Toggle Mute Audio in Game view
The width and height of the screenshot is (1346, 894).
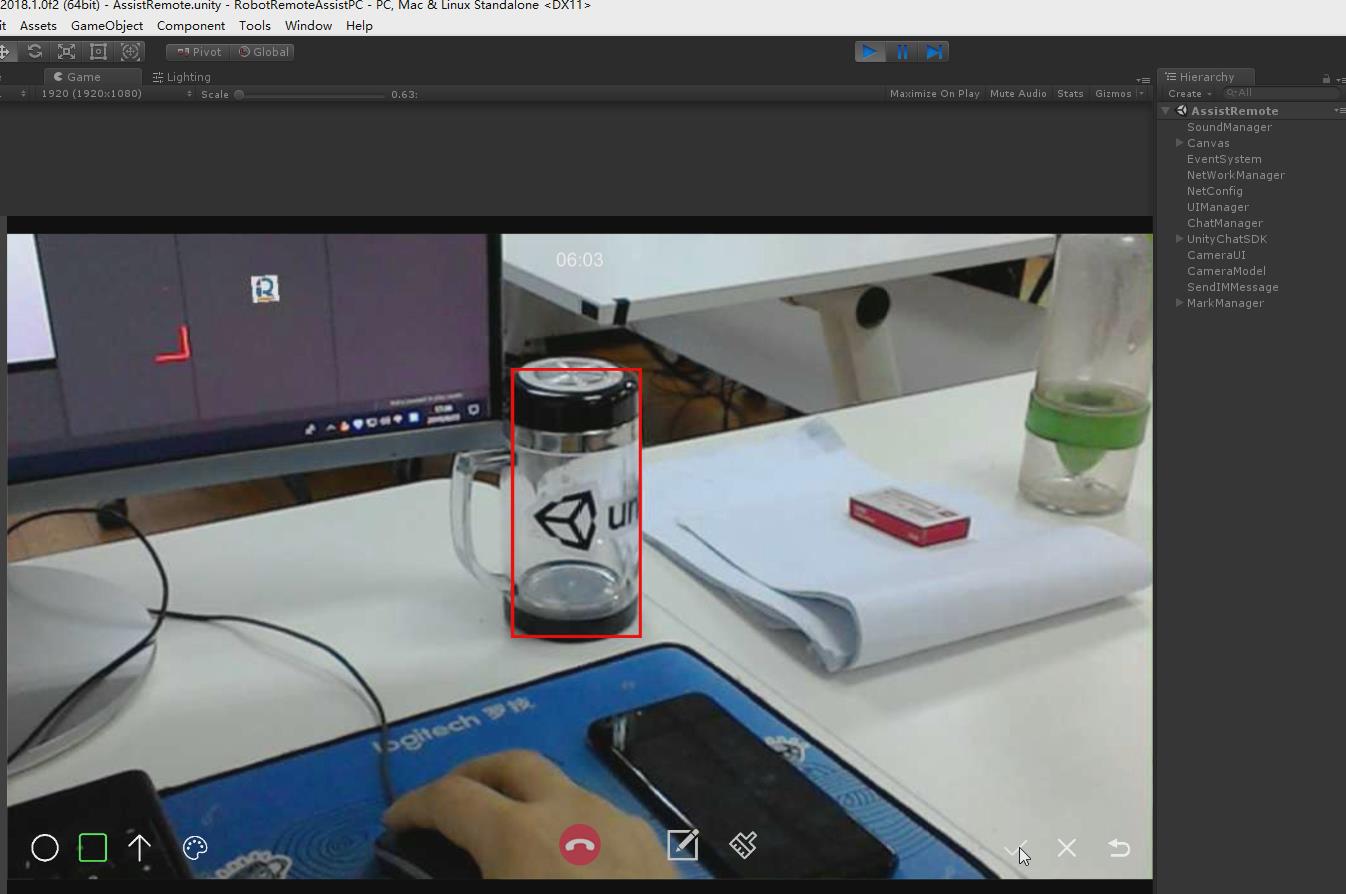[x=1018, y=93]
